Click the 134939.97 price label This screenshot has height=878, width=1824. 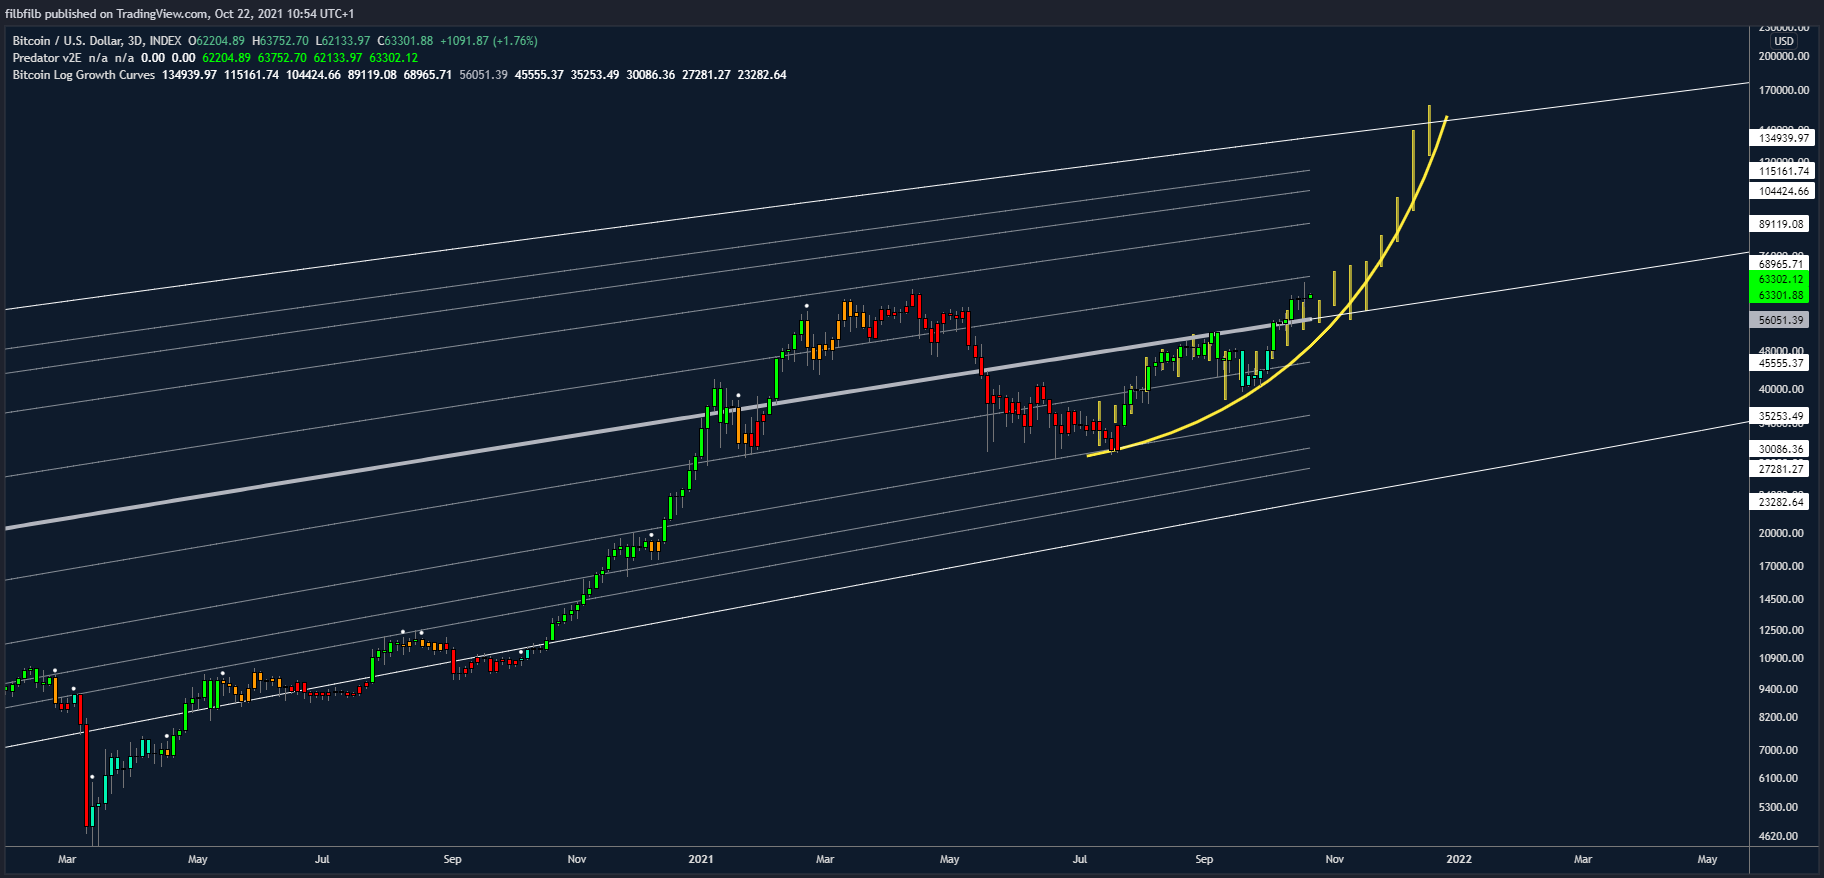point(1783,138)
